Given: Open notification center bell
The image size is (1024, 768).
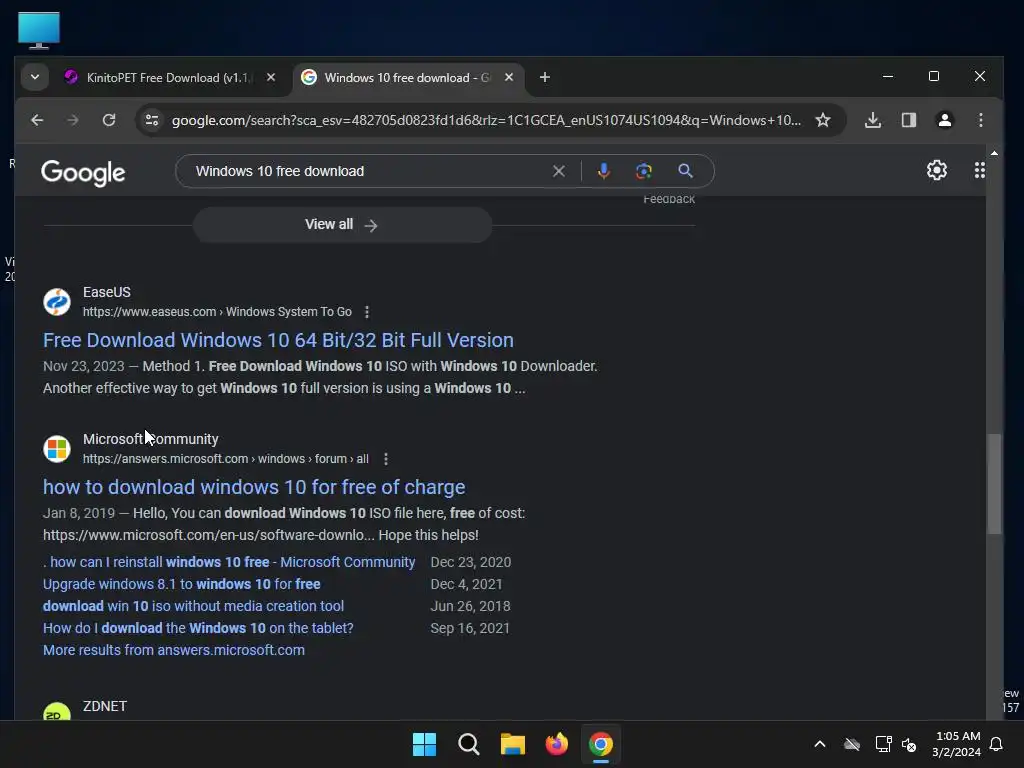Looking at the screenshot, I should click(996, 744).
